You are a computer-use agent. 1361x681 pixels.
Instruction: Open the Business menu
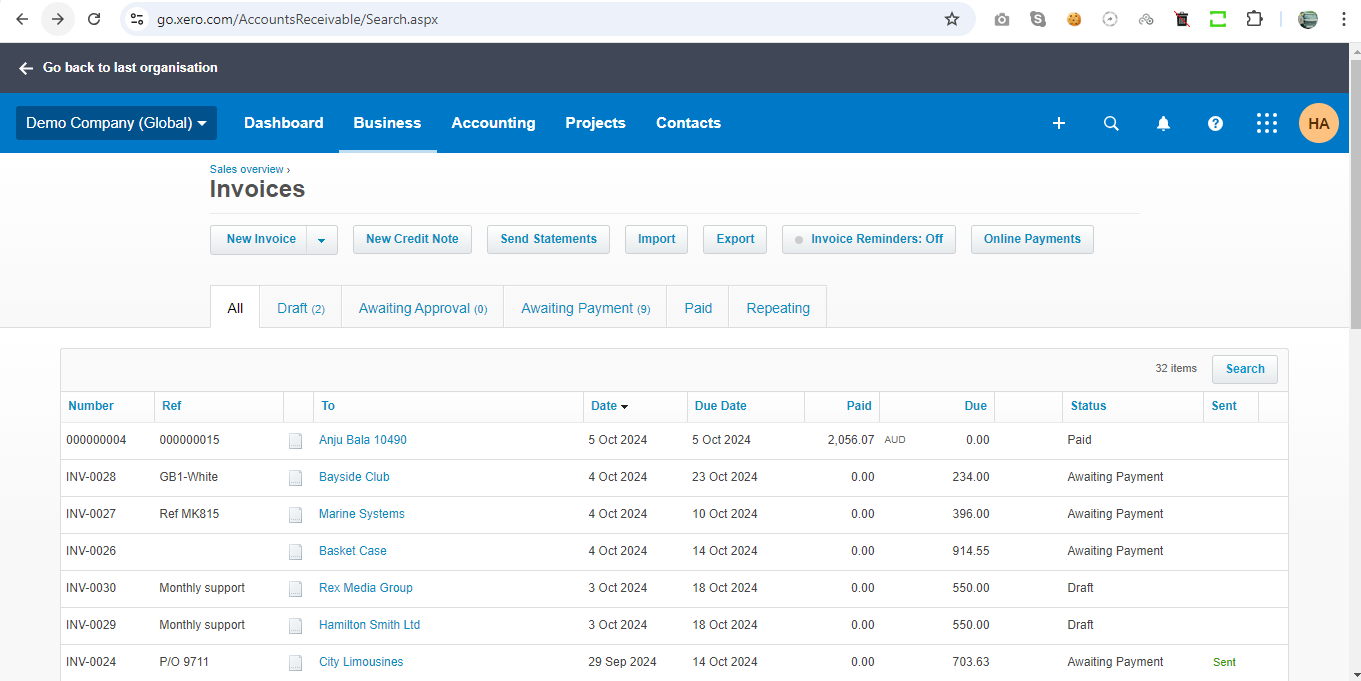click(x=387, y=123)
